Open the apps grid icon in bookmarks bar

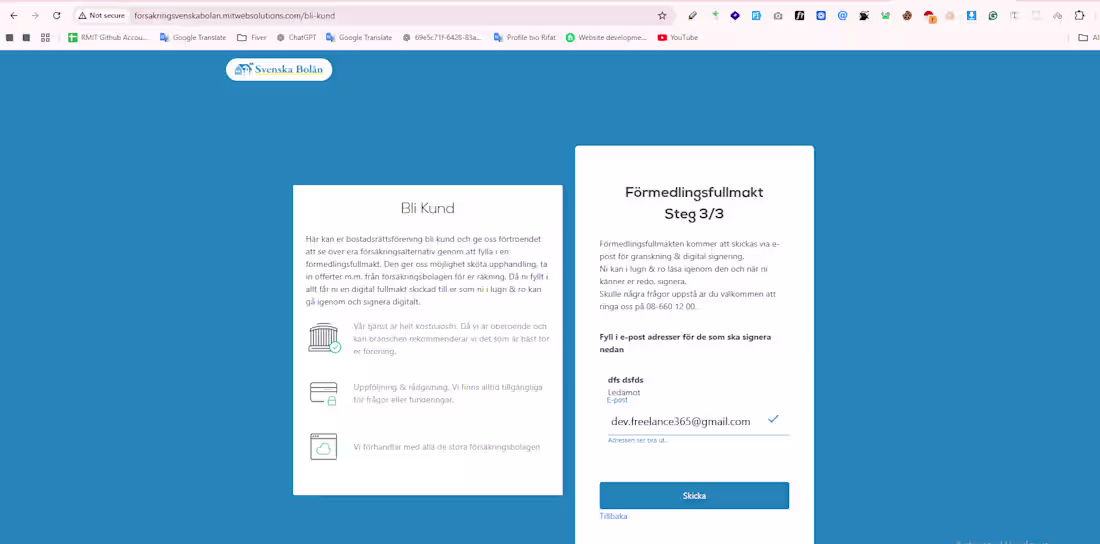46,37
